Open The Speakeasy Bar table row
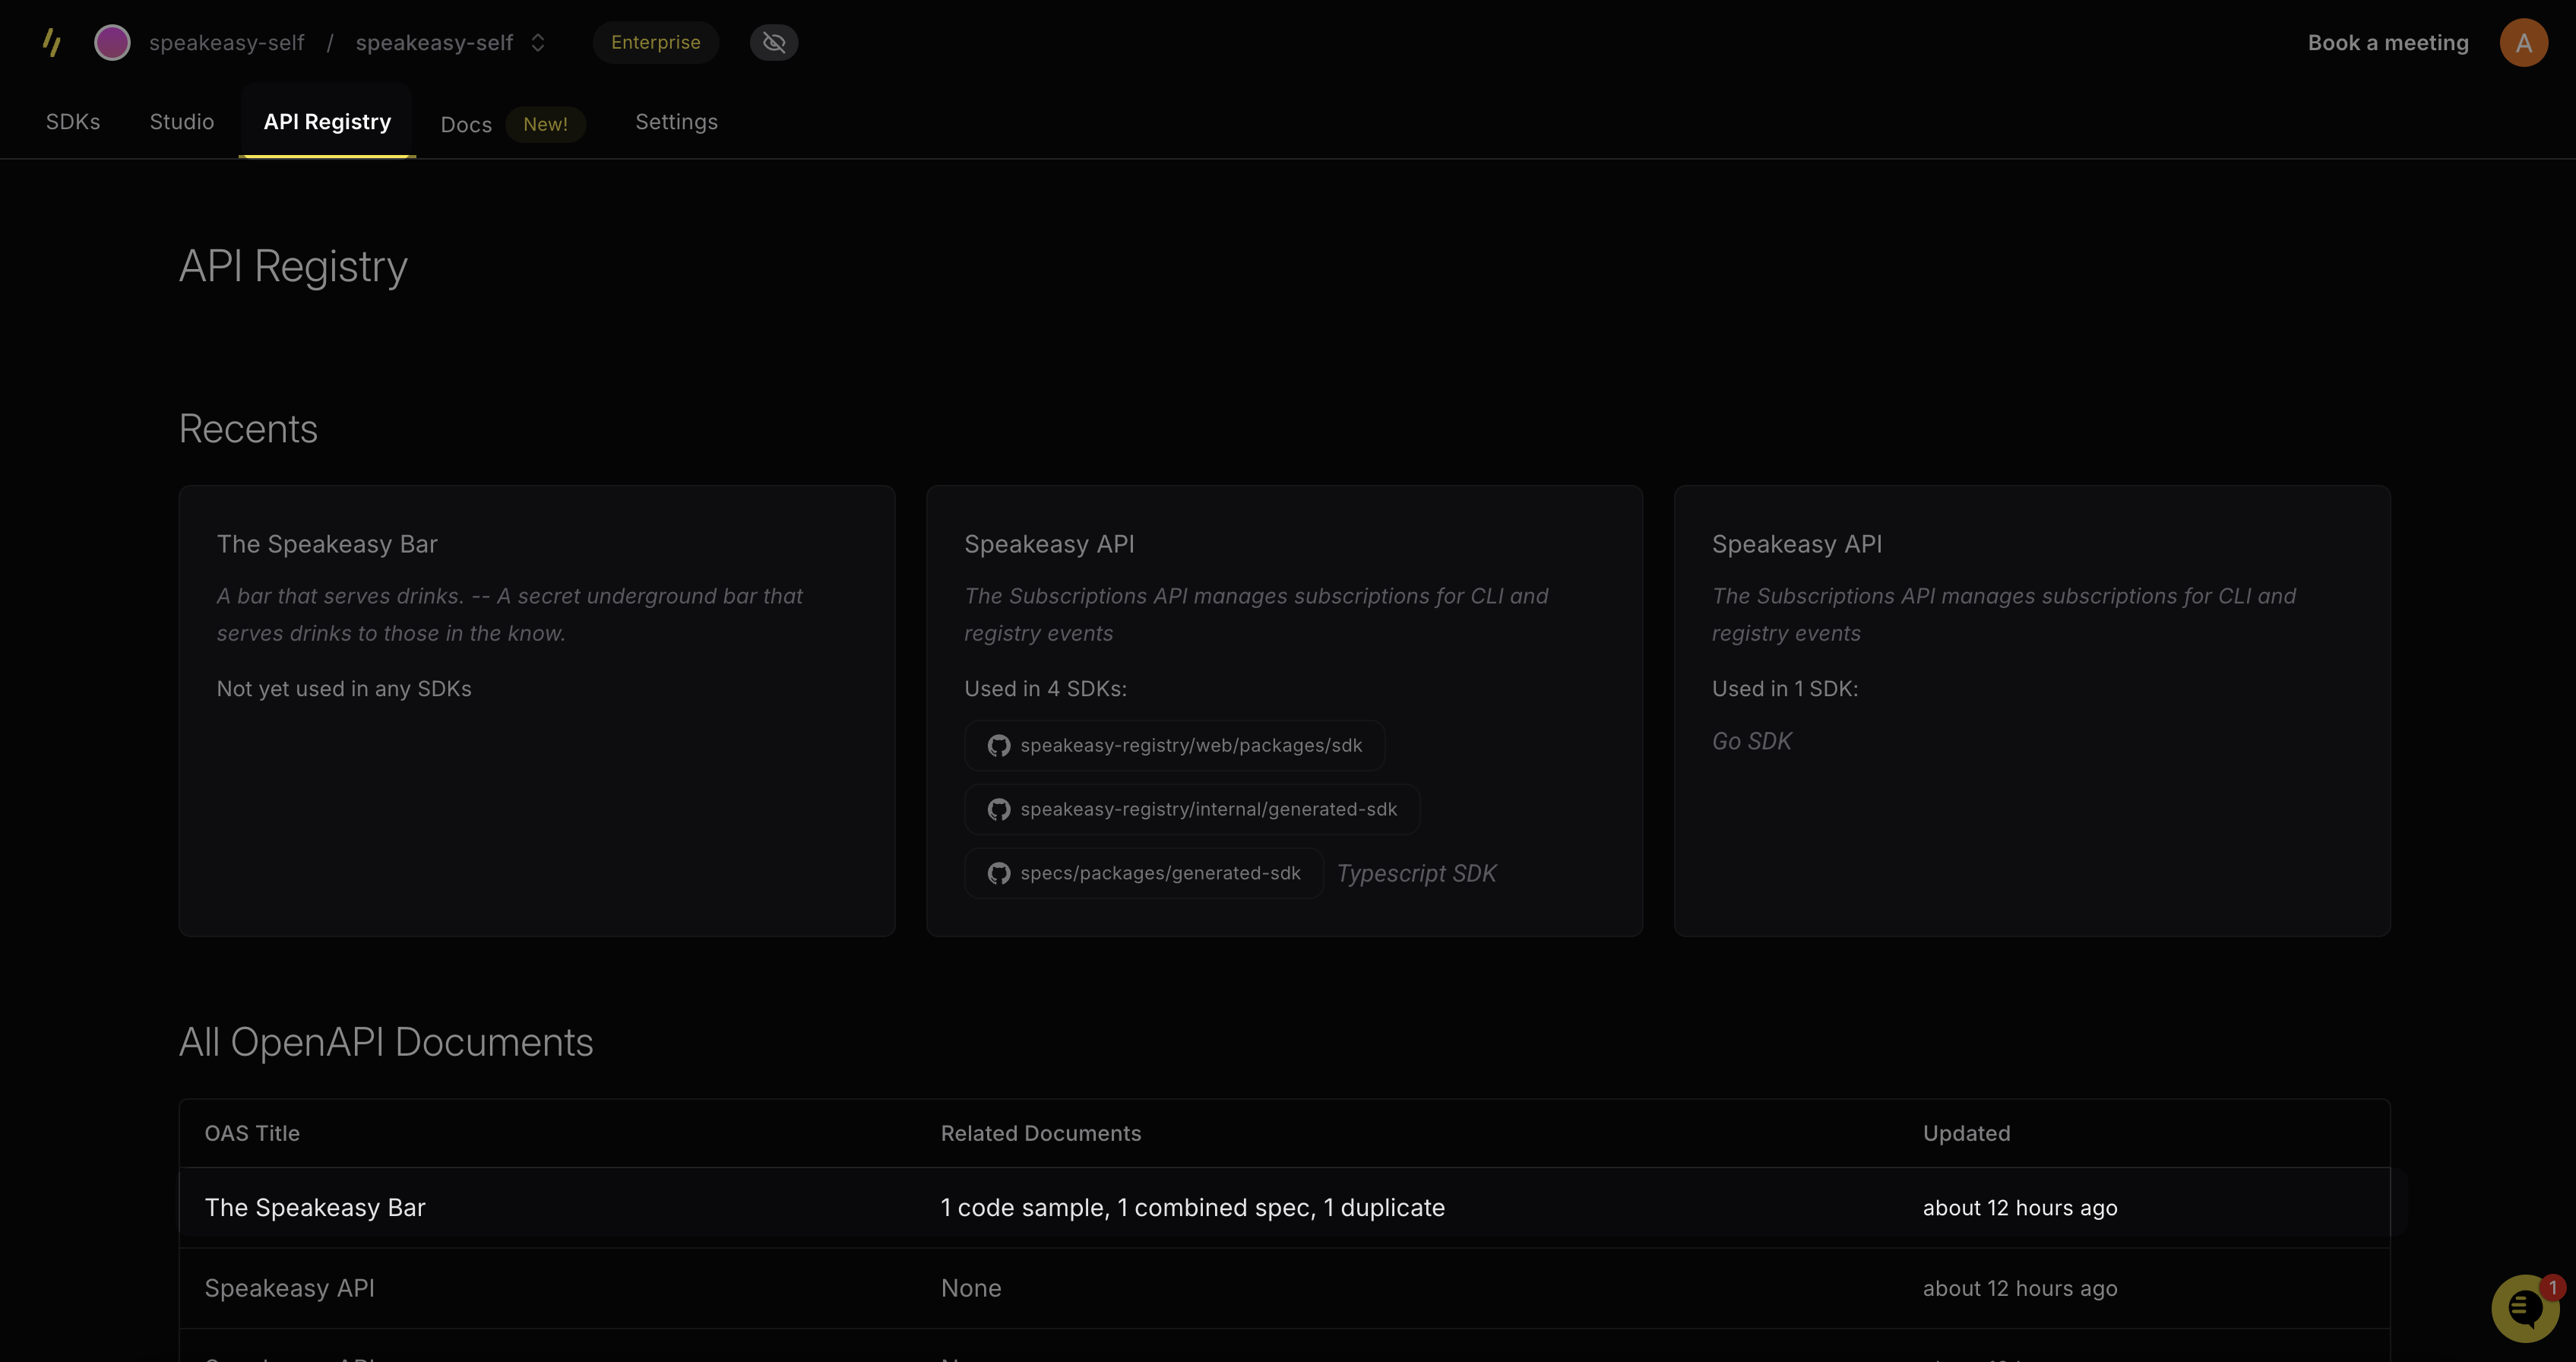The width and height of the screenshot is (2576, 1362). [x=1284, y=1208]
